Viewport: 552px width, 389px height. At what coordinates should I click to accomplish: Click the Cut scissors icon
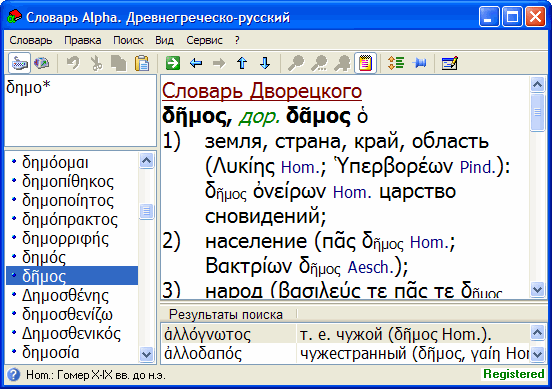pos(96,63)
